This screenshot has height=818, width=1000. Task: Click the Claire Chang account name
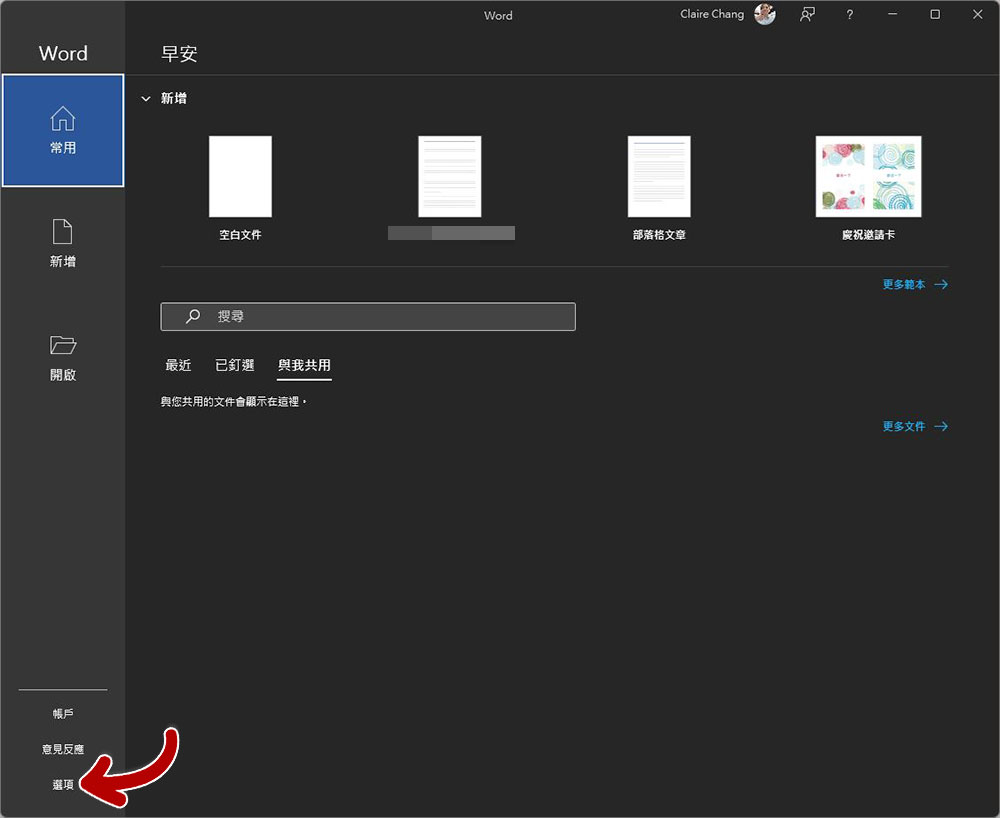712,14
